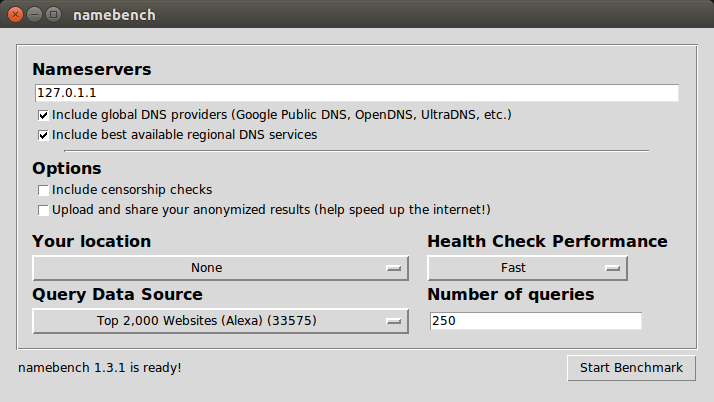
Task: Click the Include best available regional label
Action: 185,134
